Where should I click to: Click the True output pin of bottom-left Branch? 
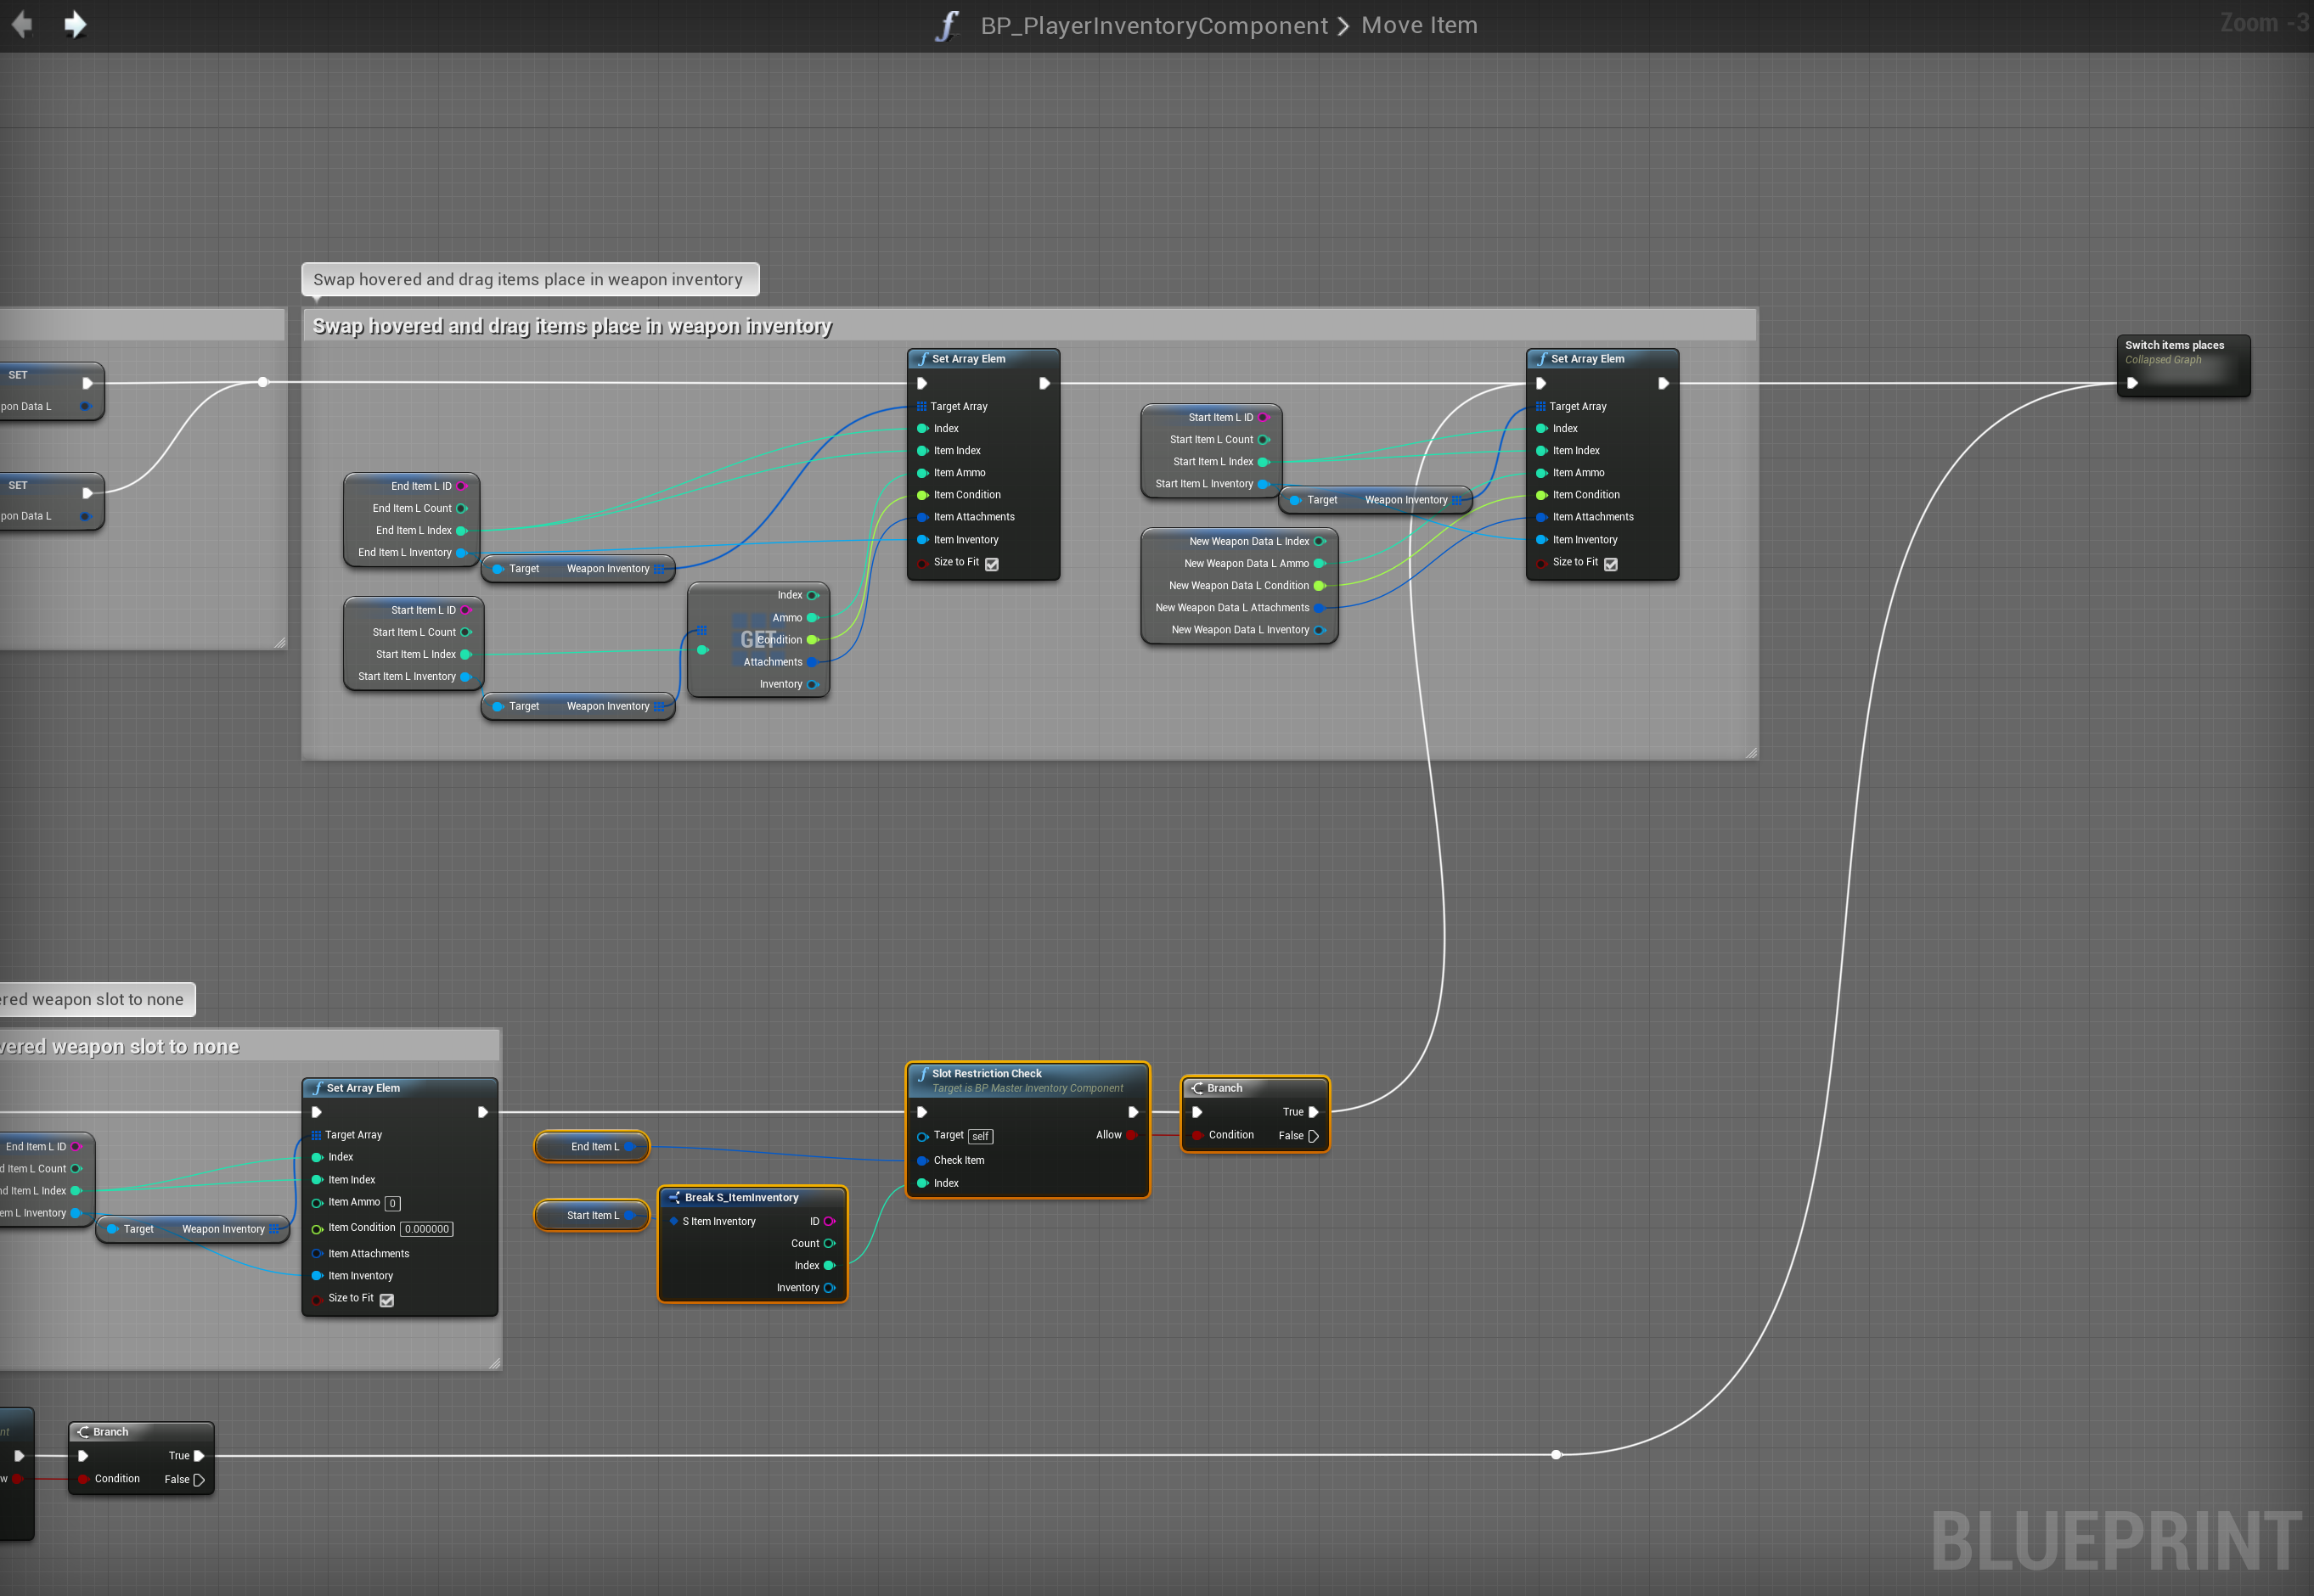pyautogui.click(x=199, y=1456)
